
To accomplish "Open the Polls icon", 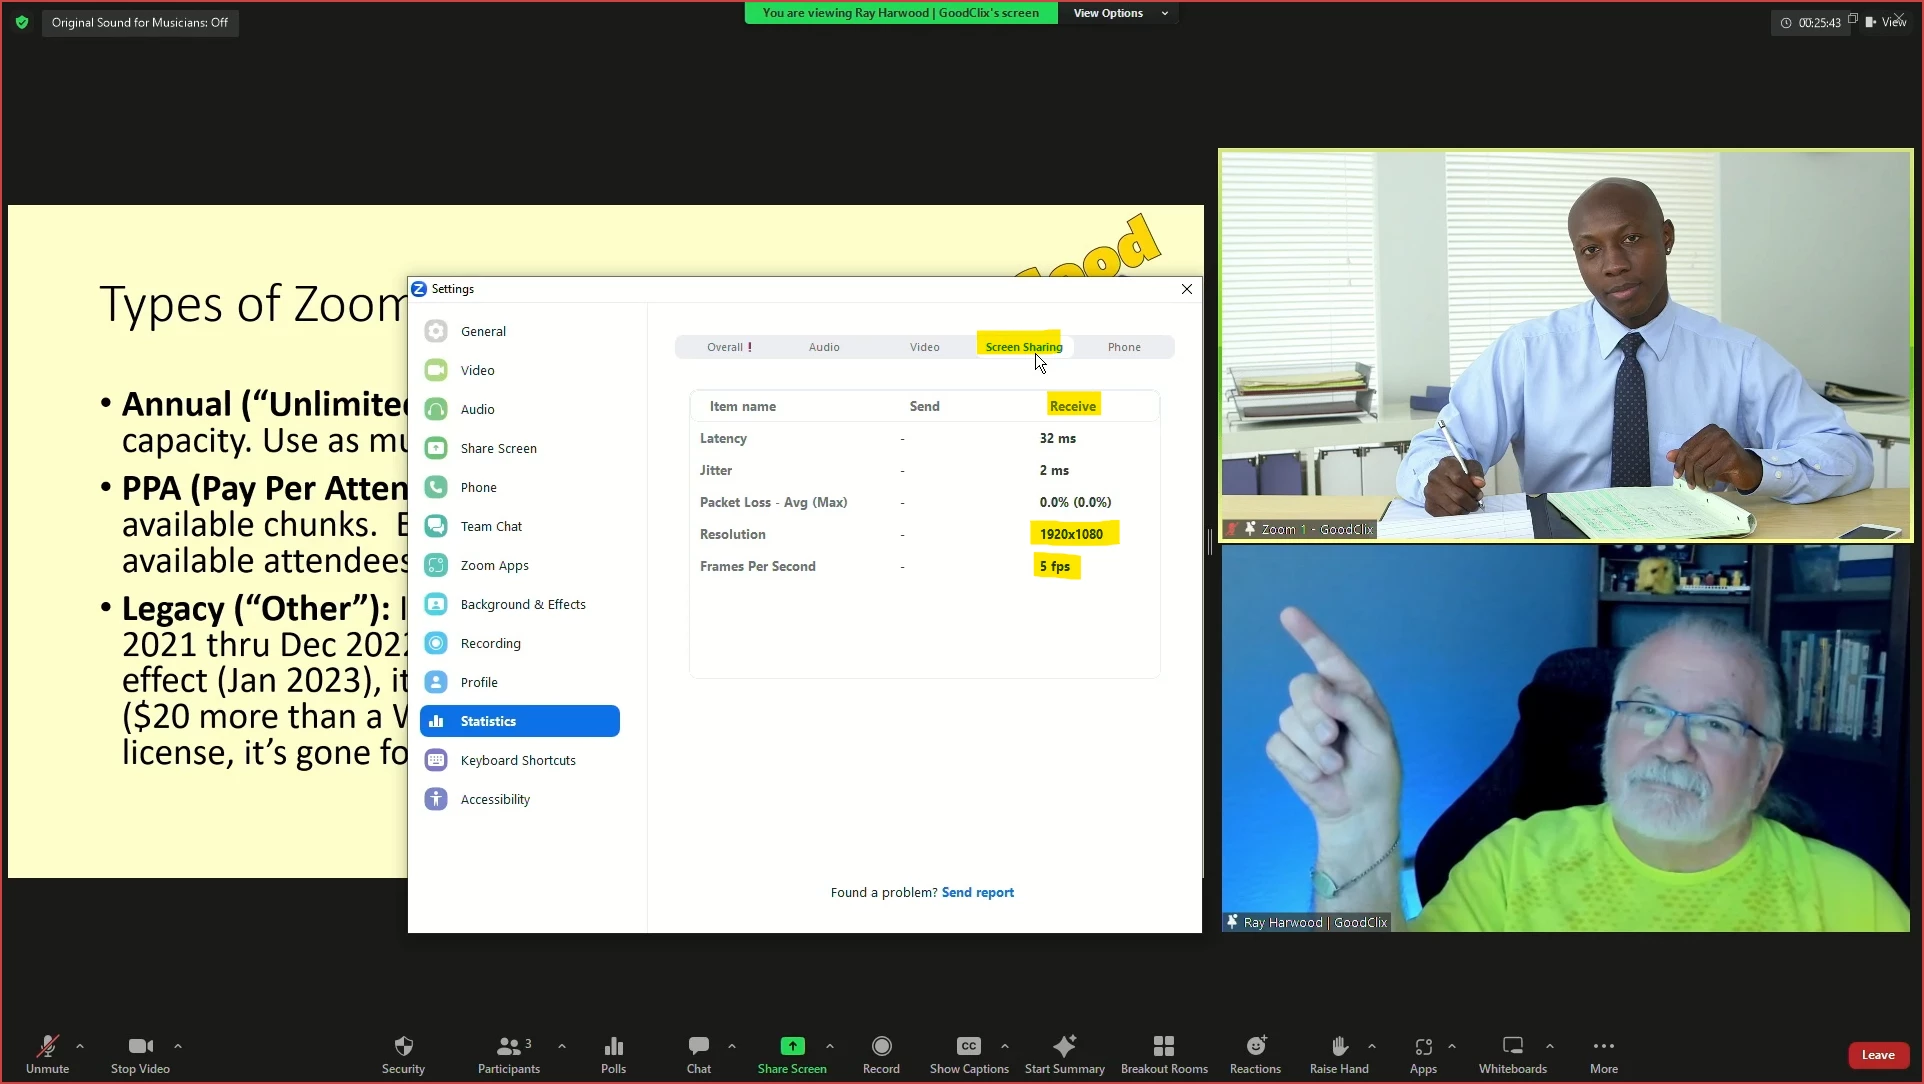I will click(x=613, y=1046).
